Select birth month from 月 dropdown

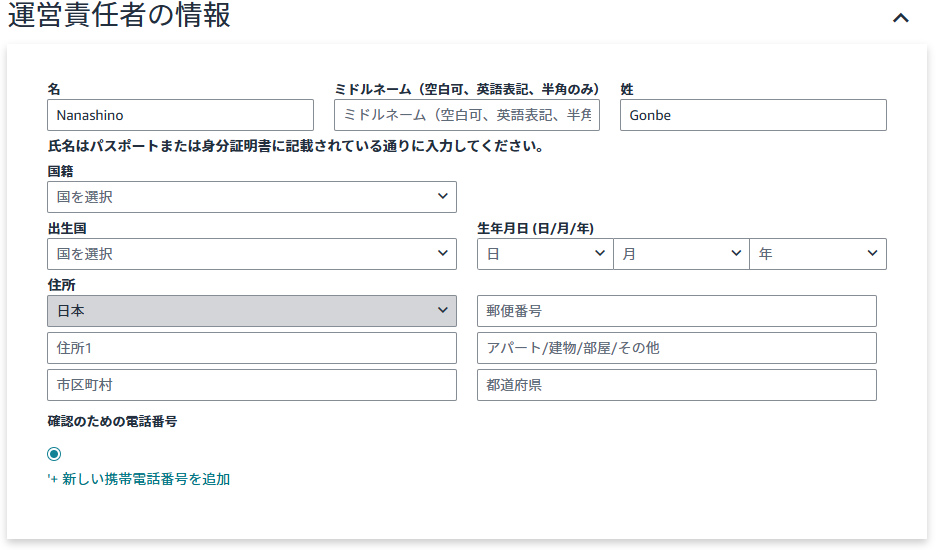[x=682, y=254]
